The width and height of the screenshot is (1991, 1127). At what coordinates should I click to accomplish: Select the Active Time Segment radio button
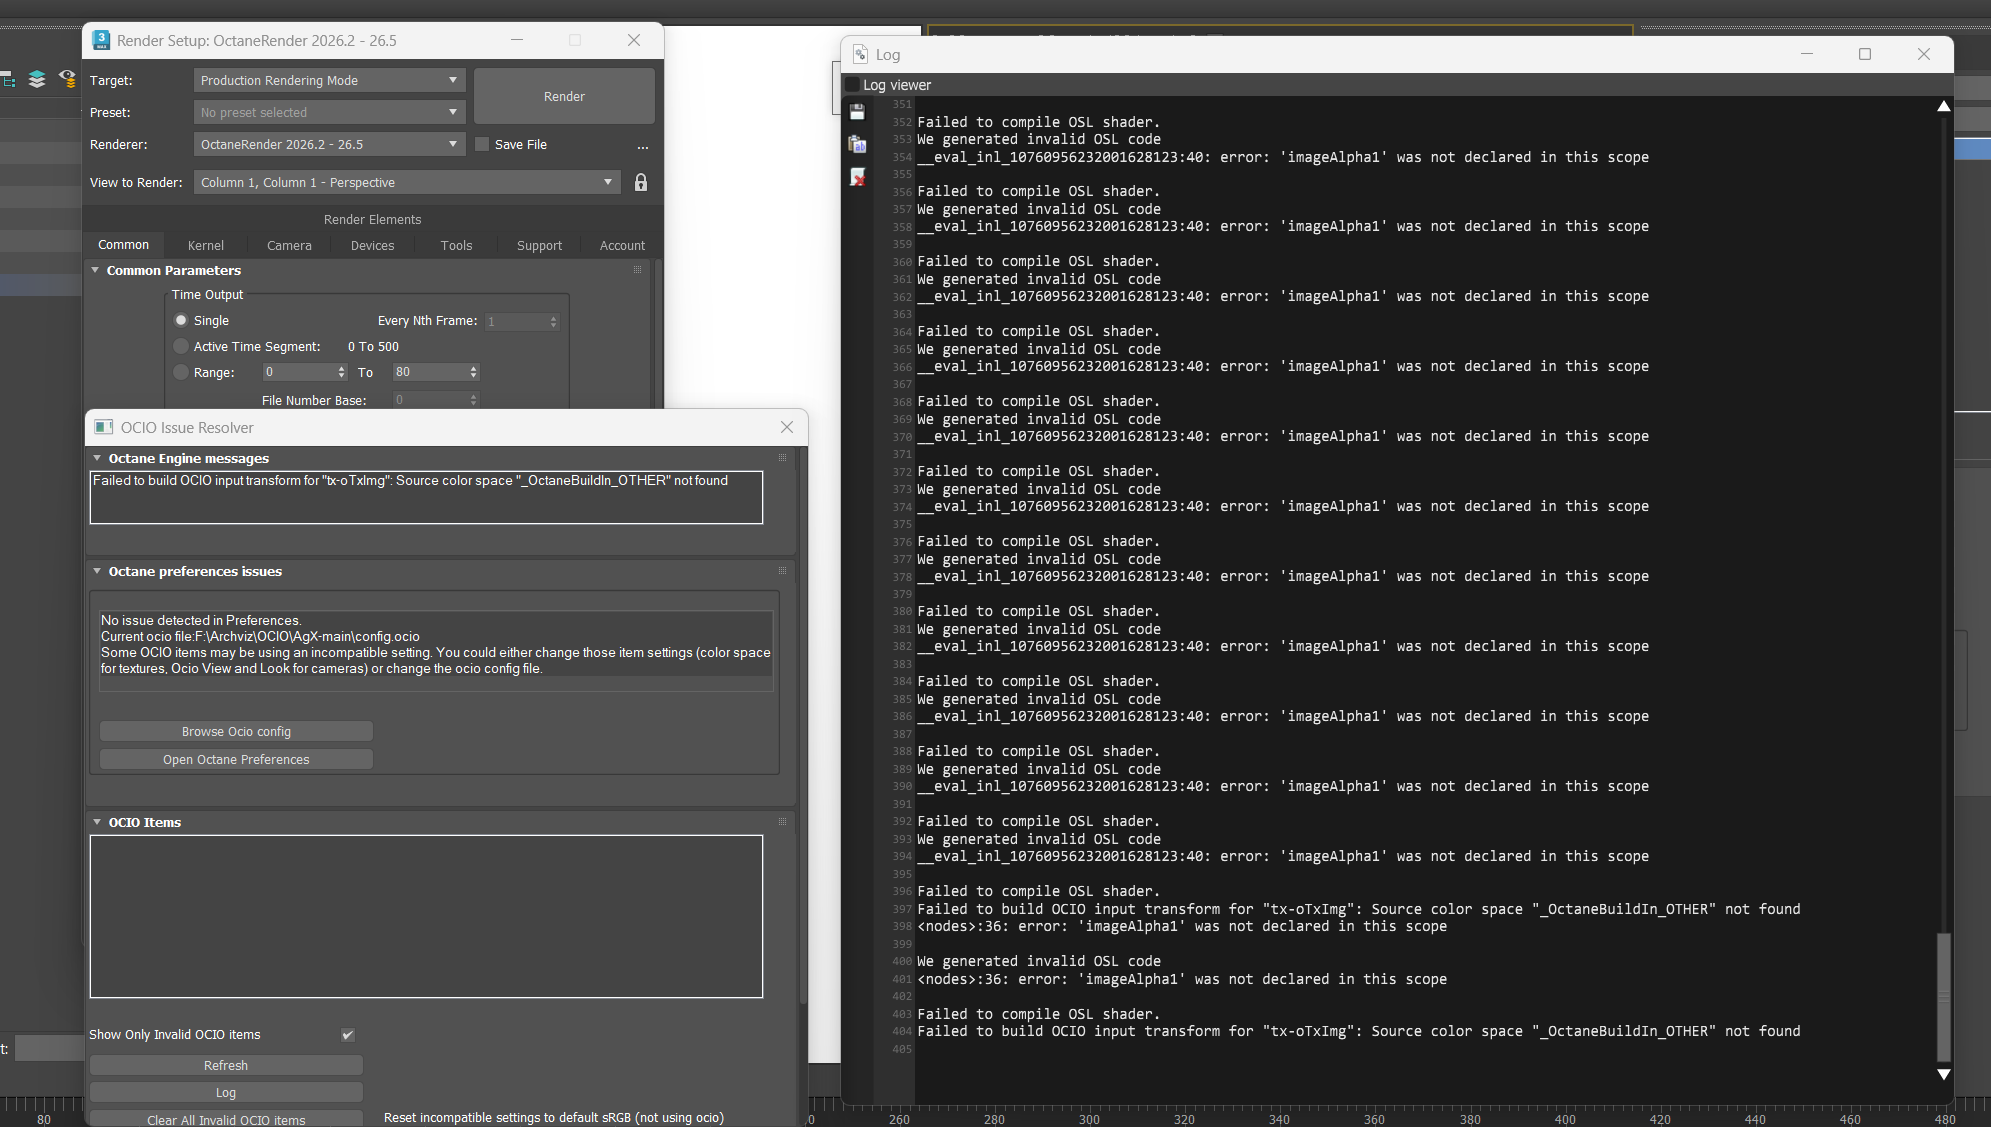(181, 346)
